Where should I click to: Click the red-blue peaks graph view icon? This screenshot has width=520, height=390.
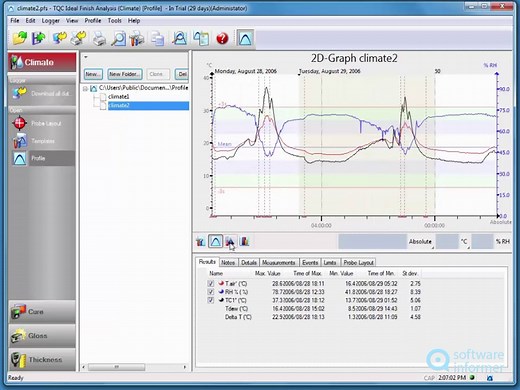pyautogui.click(x=230, y=241)
